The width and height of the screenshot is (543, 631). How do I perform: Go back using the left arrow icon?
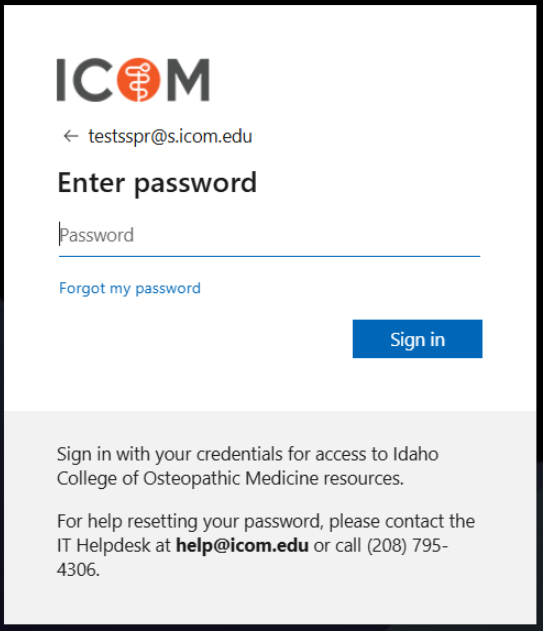point(71,136)
